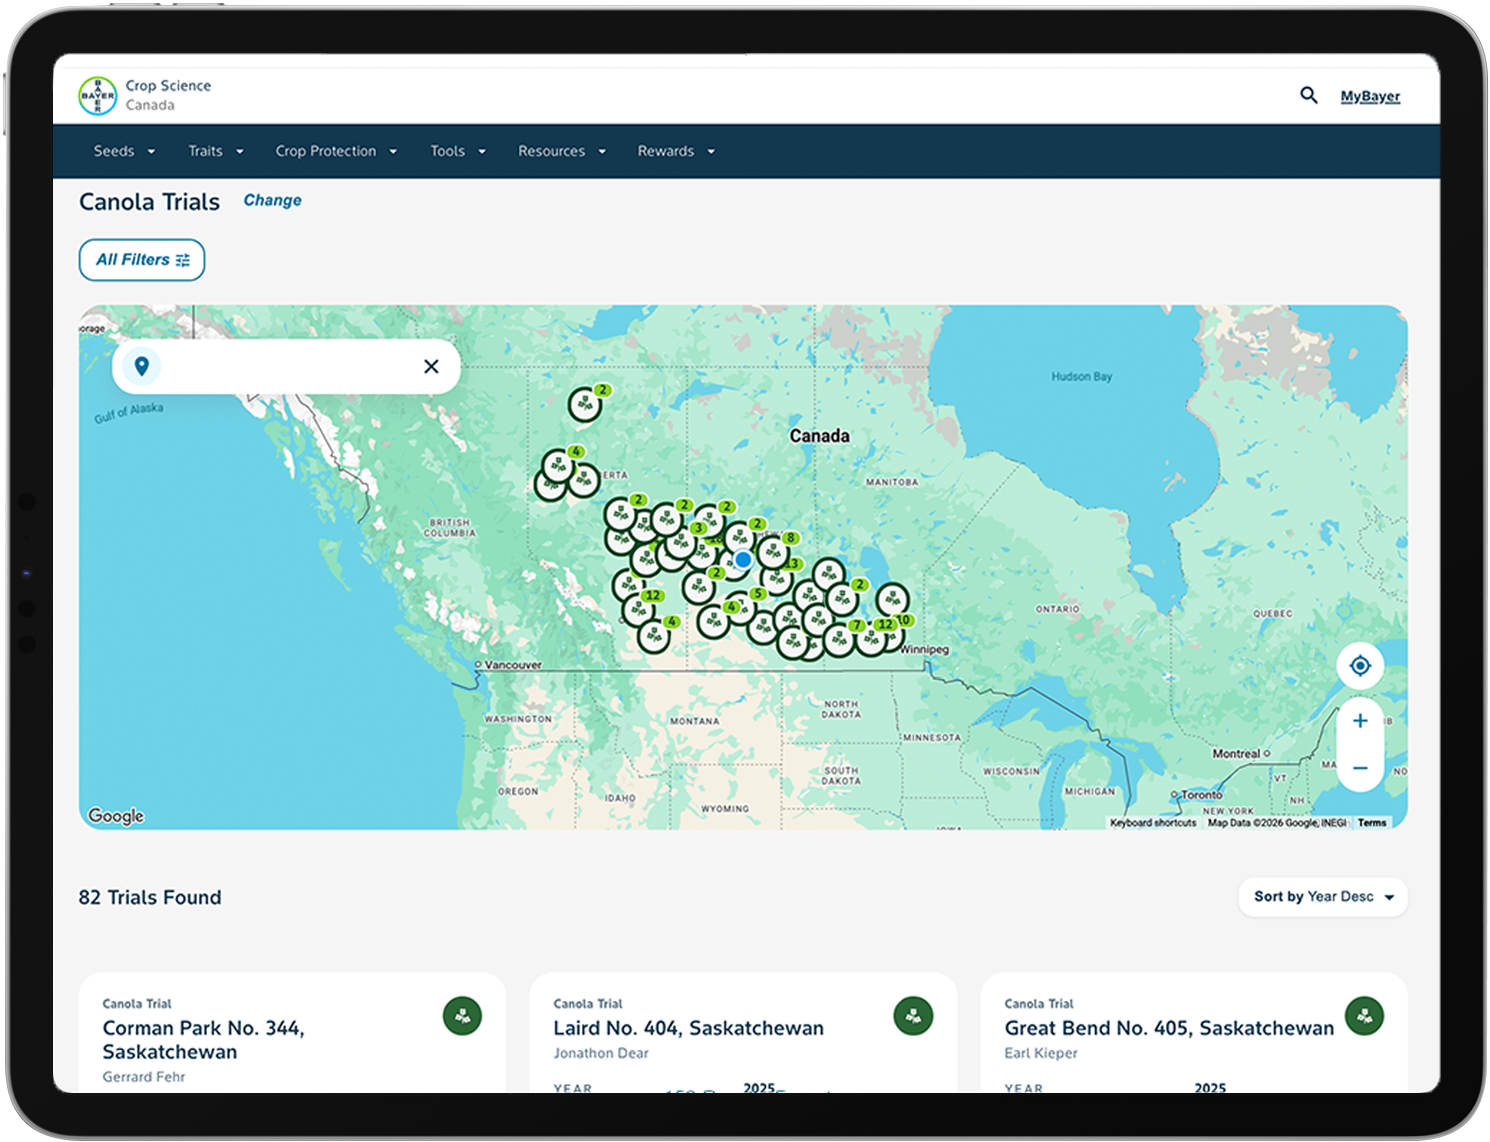Screen dimensions: 1490x1142
Task: Open the trial cluster badged 5
Action: tap(743, 606)
